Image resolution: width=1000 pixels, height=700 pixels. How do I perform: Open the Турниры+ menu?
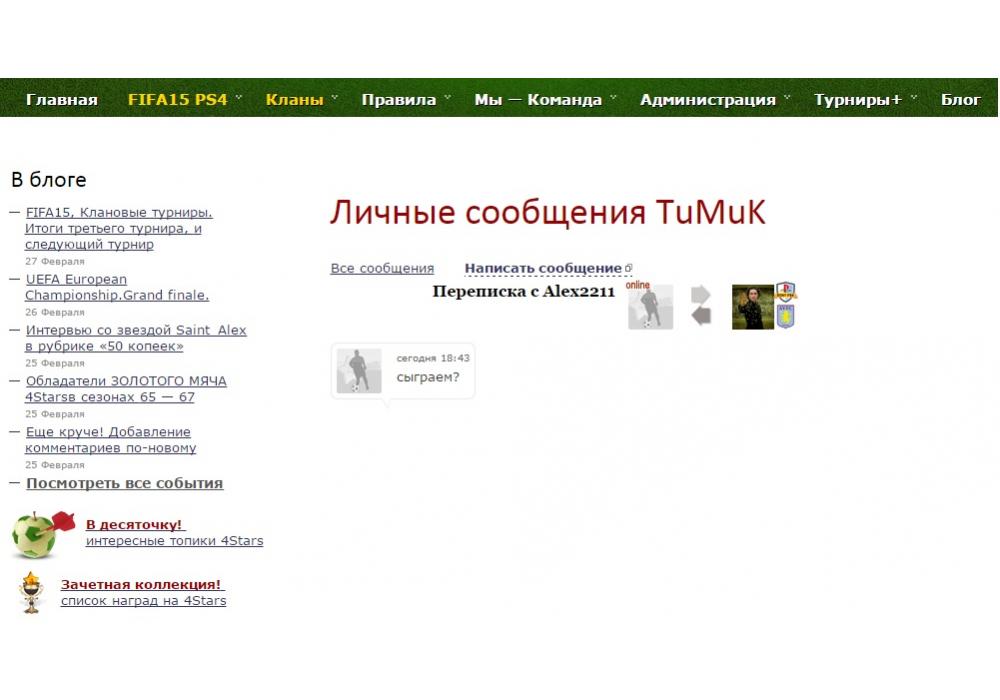pyautogui.click(x=858, y=99)
